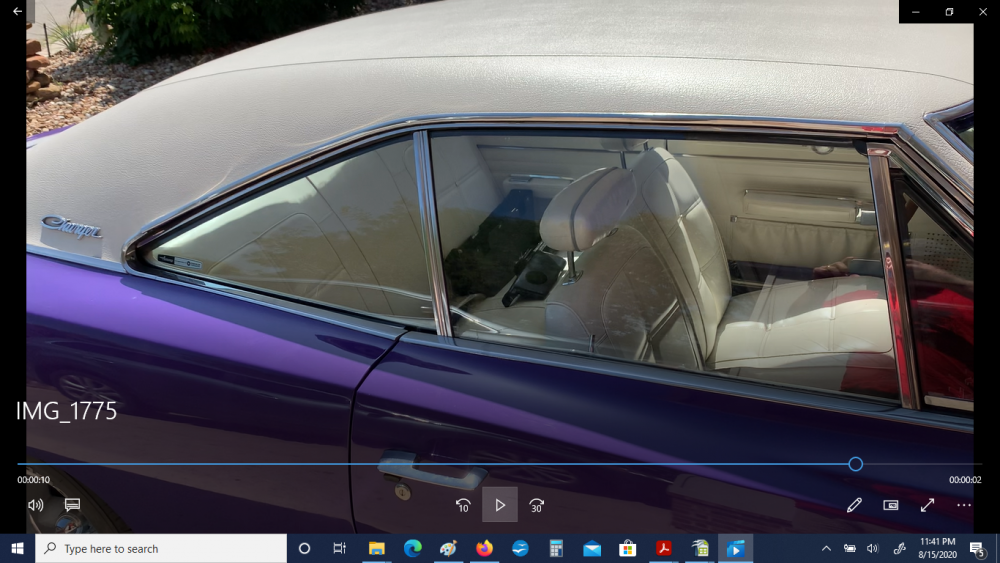Open the notification action center

[977, 548]
